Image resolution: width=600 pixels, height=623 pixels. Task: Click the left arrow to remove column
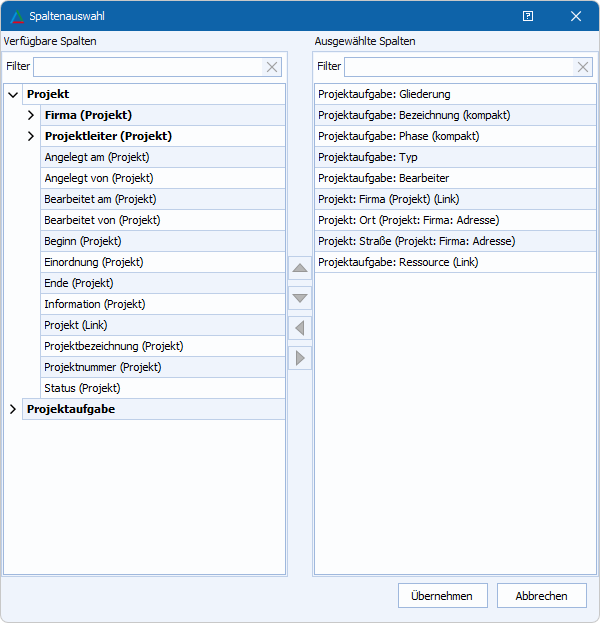pos(300,328)
